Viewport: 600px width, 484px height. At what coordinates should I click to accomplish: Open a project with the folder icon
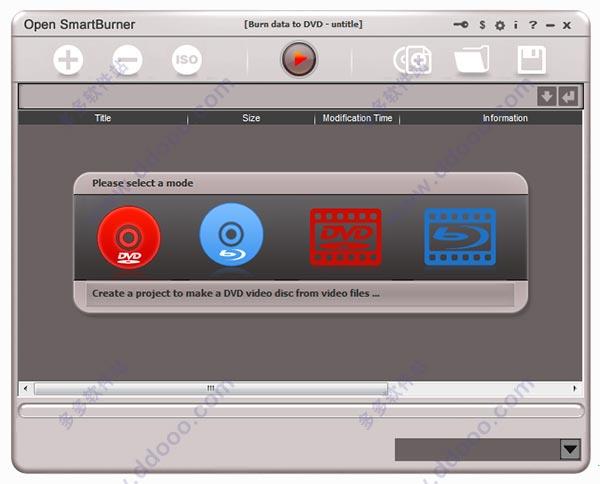(x=472, y=59)
